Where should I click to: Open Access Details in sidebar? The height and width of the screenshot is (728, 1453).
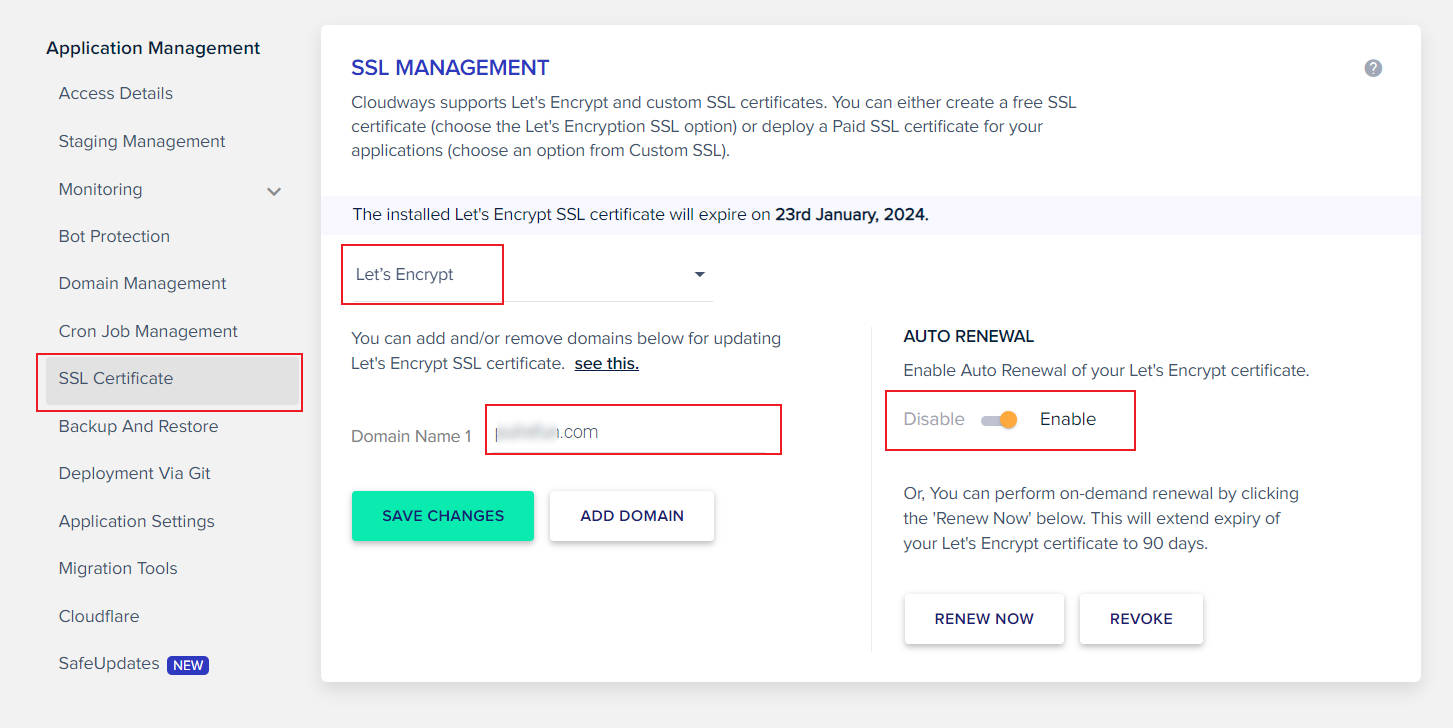pyautogui.click(x=116, y=93)
